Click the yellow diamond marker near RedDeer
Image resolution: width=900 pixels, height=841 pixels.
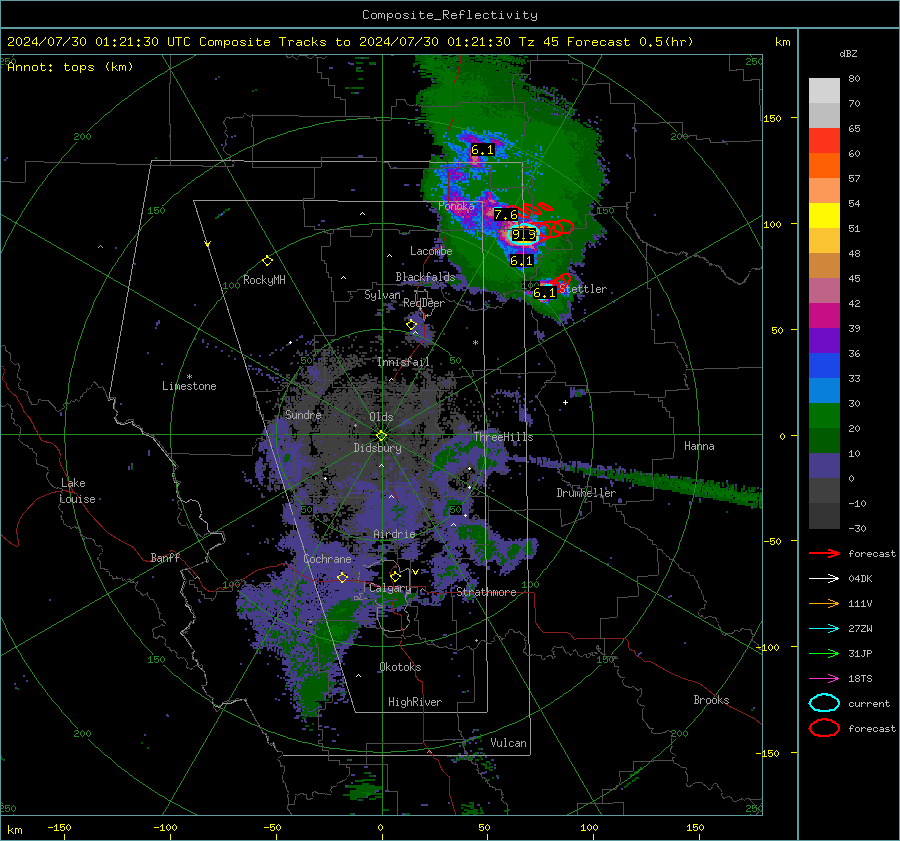(x=411, y=325)
